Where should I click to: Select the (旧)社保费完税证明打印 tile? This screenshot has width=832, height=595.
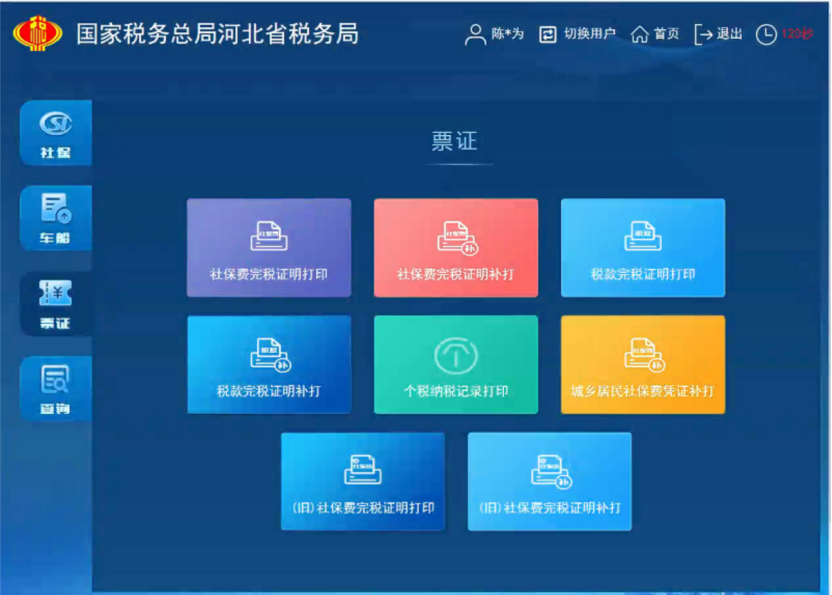click(x=362, y=481)
